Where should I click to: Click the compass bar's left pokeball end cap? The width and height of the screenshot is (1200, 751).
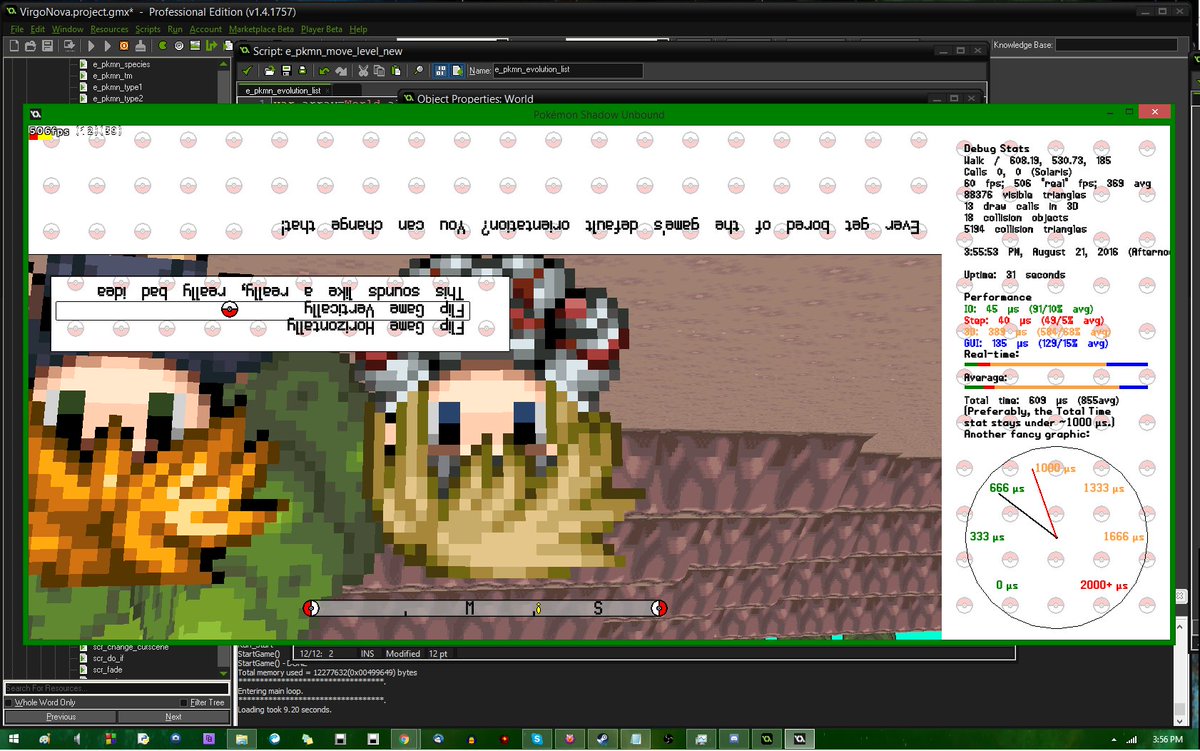pos(311,608)
